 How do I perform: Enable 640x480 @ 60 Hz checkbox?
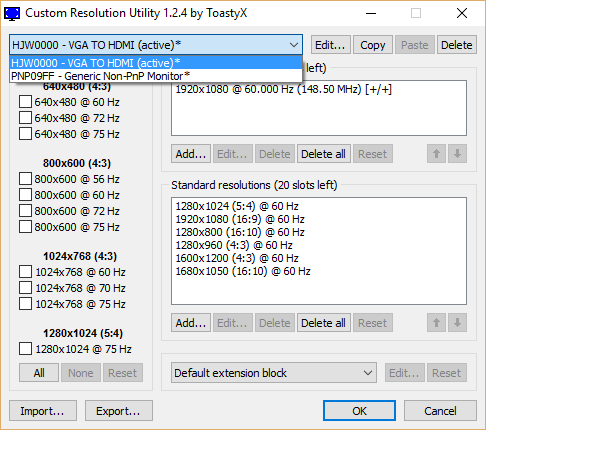26,102
